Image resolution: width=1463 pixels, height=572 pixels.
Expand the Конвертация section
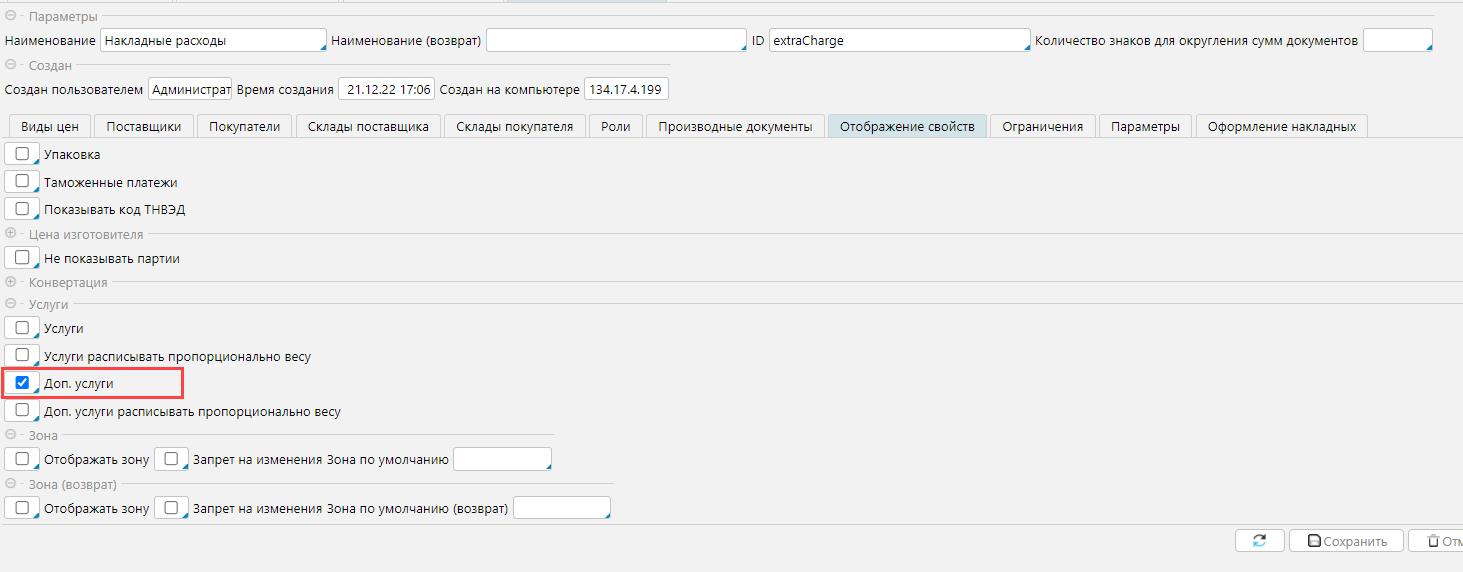[11, 282]
